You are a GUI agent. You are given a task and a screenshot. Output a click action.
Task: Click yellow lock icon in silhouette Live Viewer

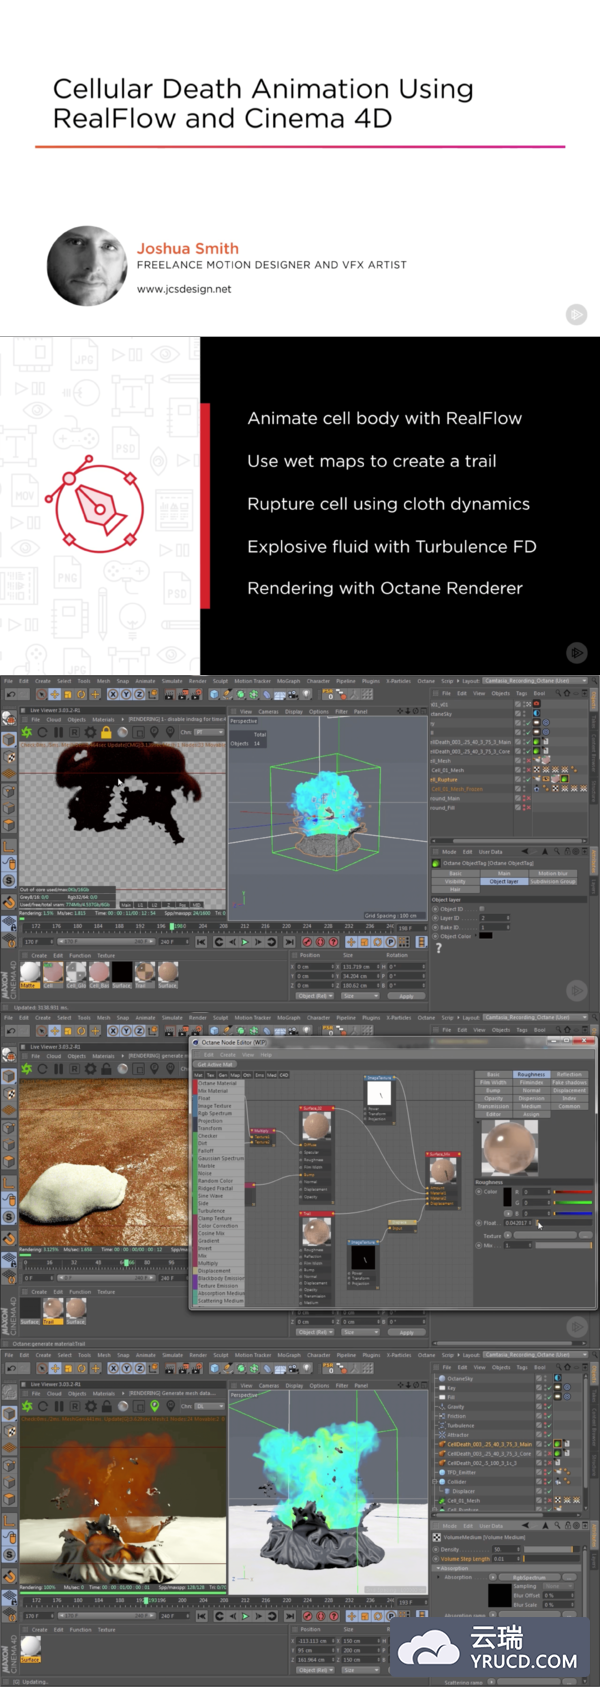point(105,732)
